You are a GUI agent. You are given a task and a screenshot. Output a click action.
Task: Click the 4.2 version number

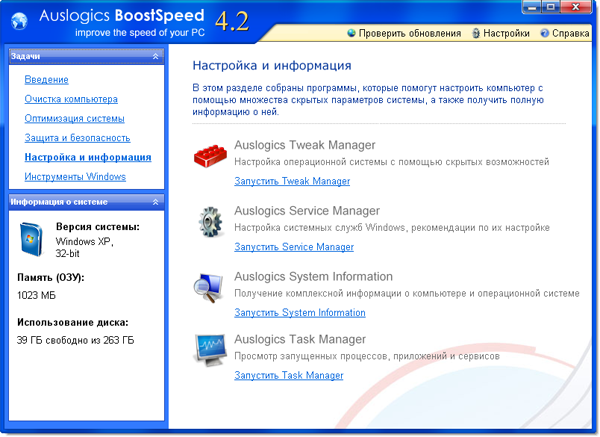(x=232, y=21)
